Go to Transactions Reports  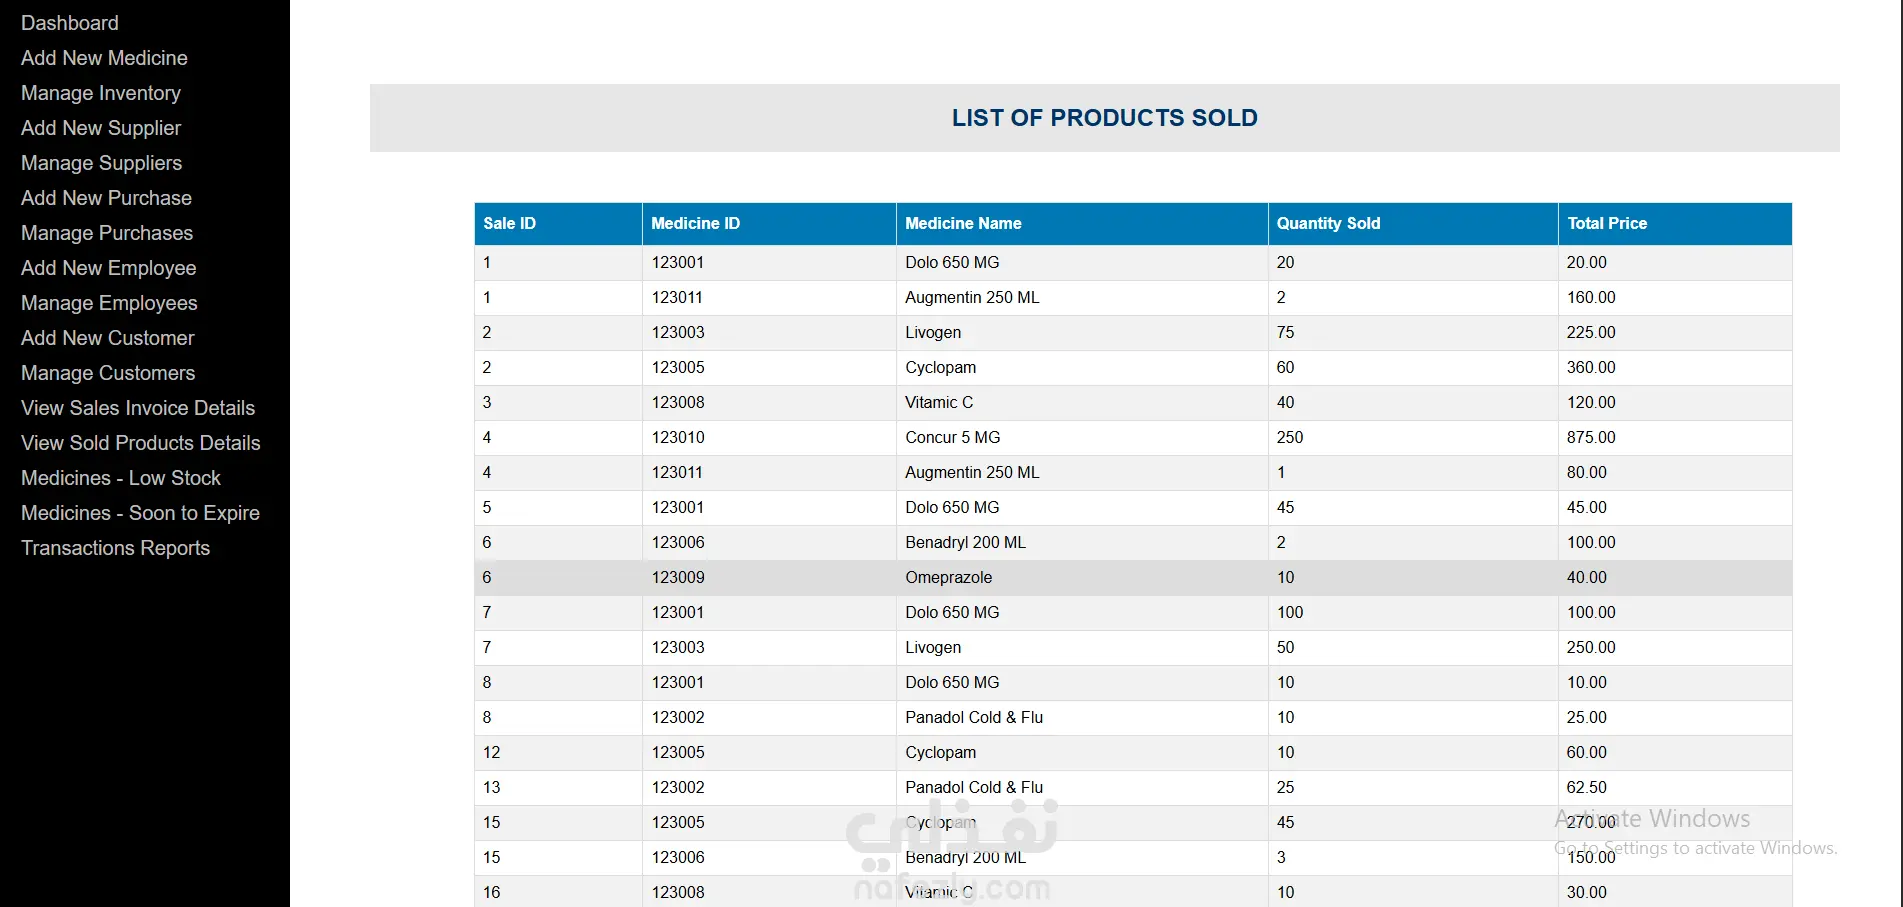[116, 548]
